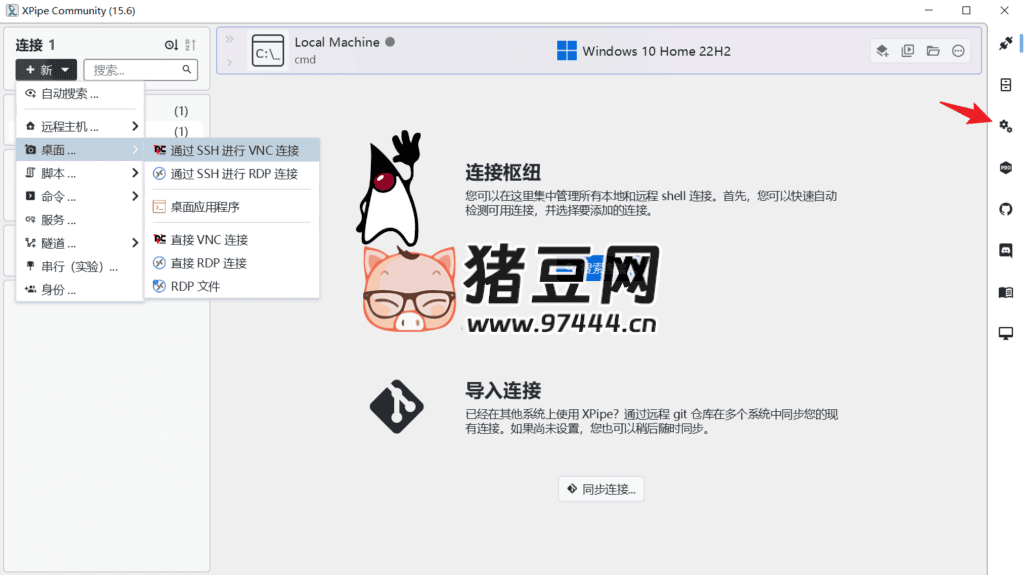Viewport: 1024px width, 575px height.
Task: Minimize the XPipe window
Action: click(x=929, y=10)
